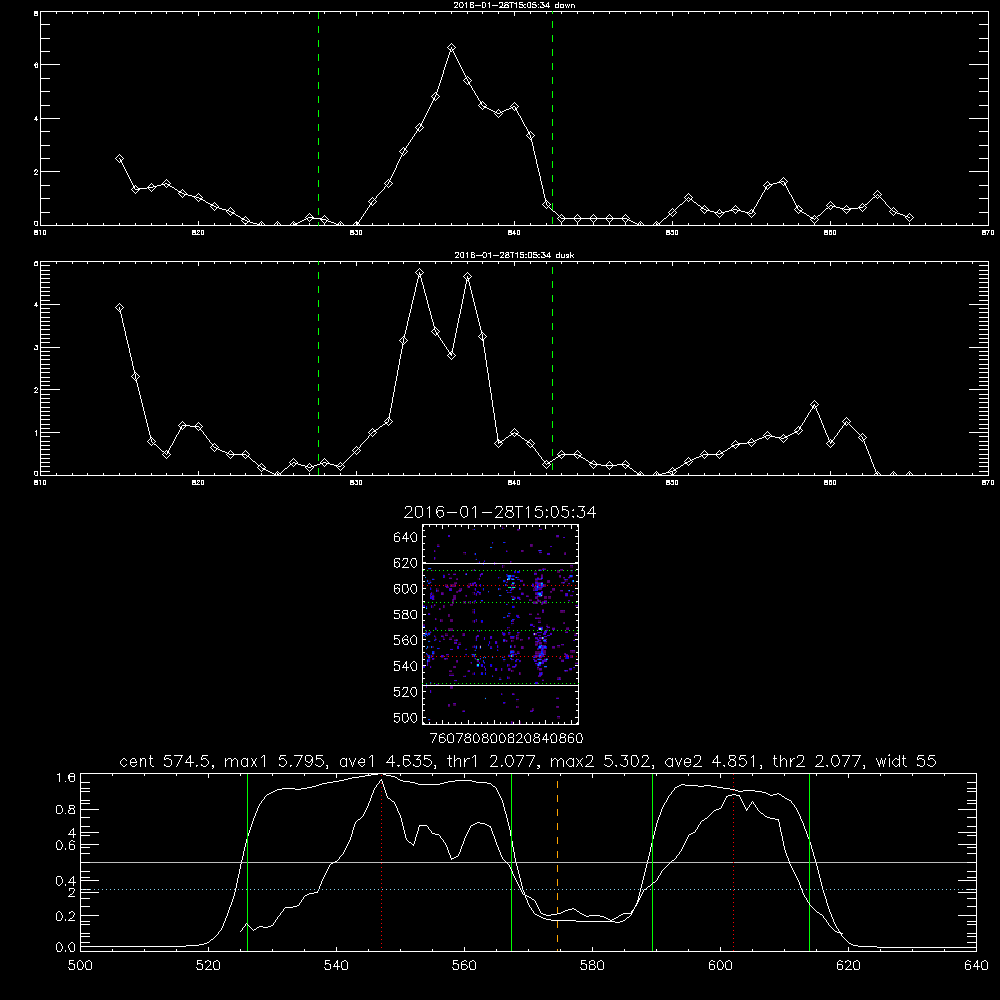Click the highest peak marker in dawn plot
This screenshot has height=1000, width=1000.
coord(452,48)
